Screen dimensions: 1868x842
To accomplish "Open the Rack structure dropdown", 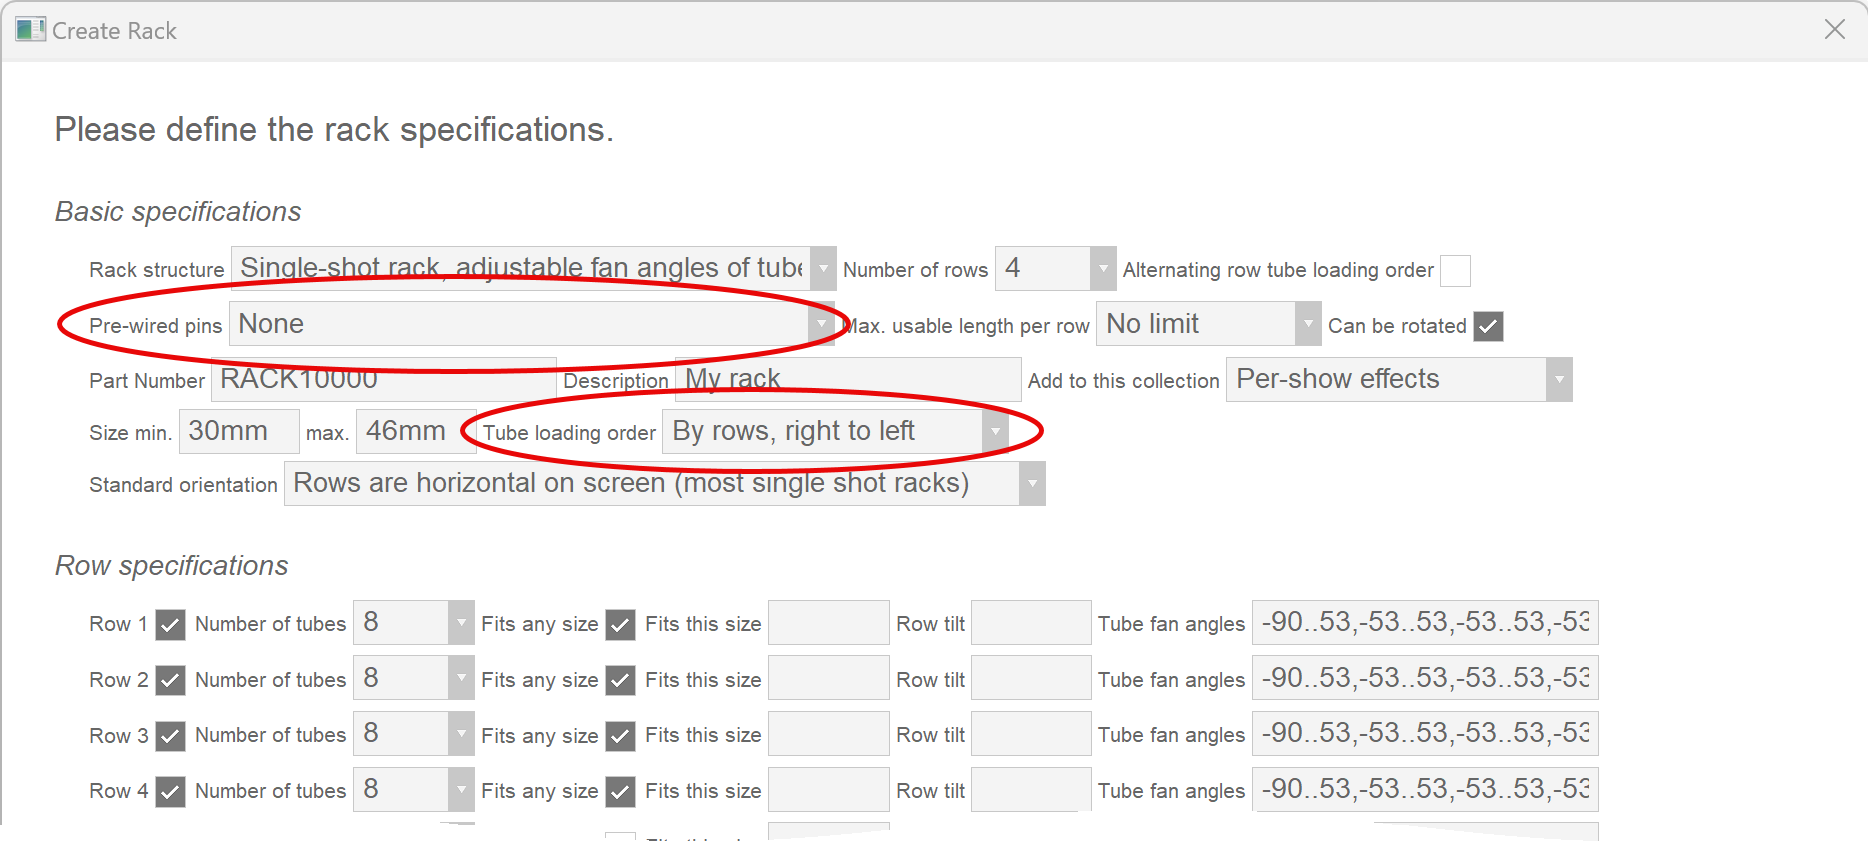I will (822, 269).
